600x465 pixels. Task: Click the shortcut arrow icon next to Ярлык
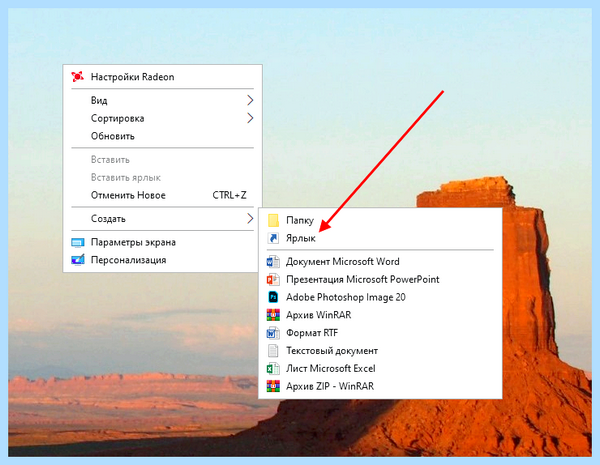(x=273, y=238)
